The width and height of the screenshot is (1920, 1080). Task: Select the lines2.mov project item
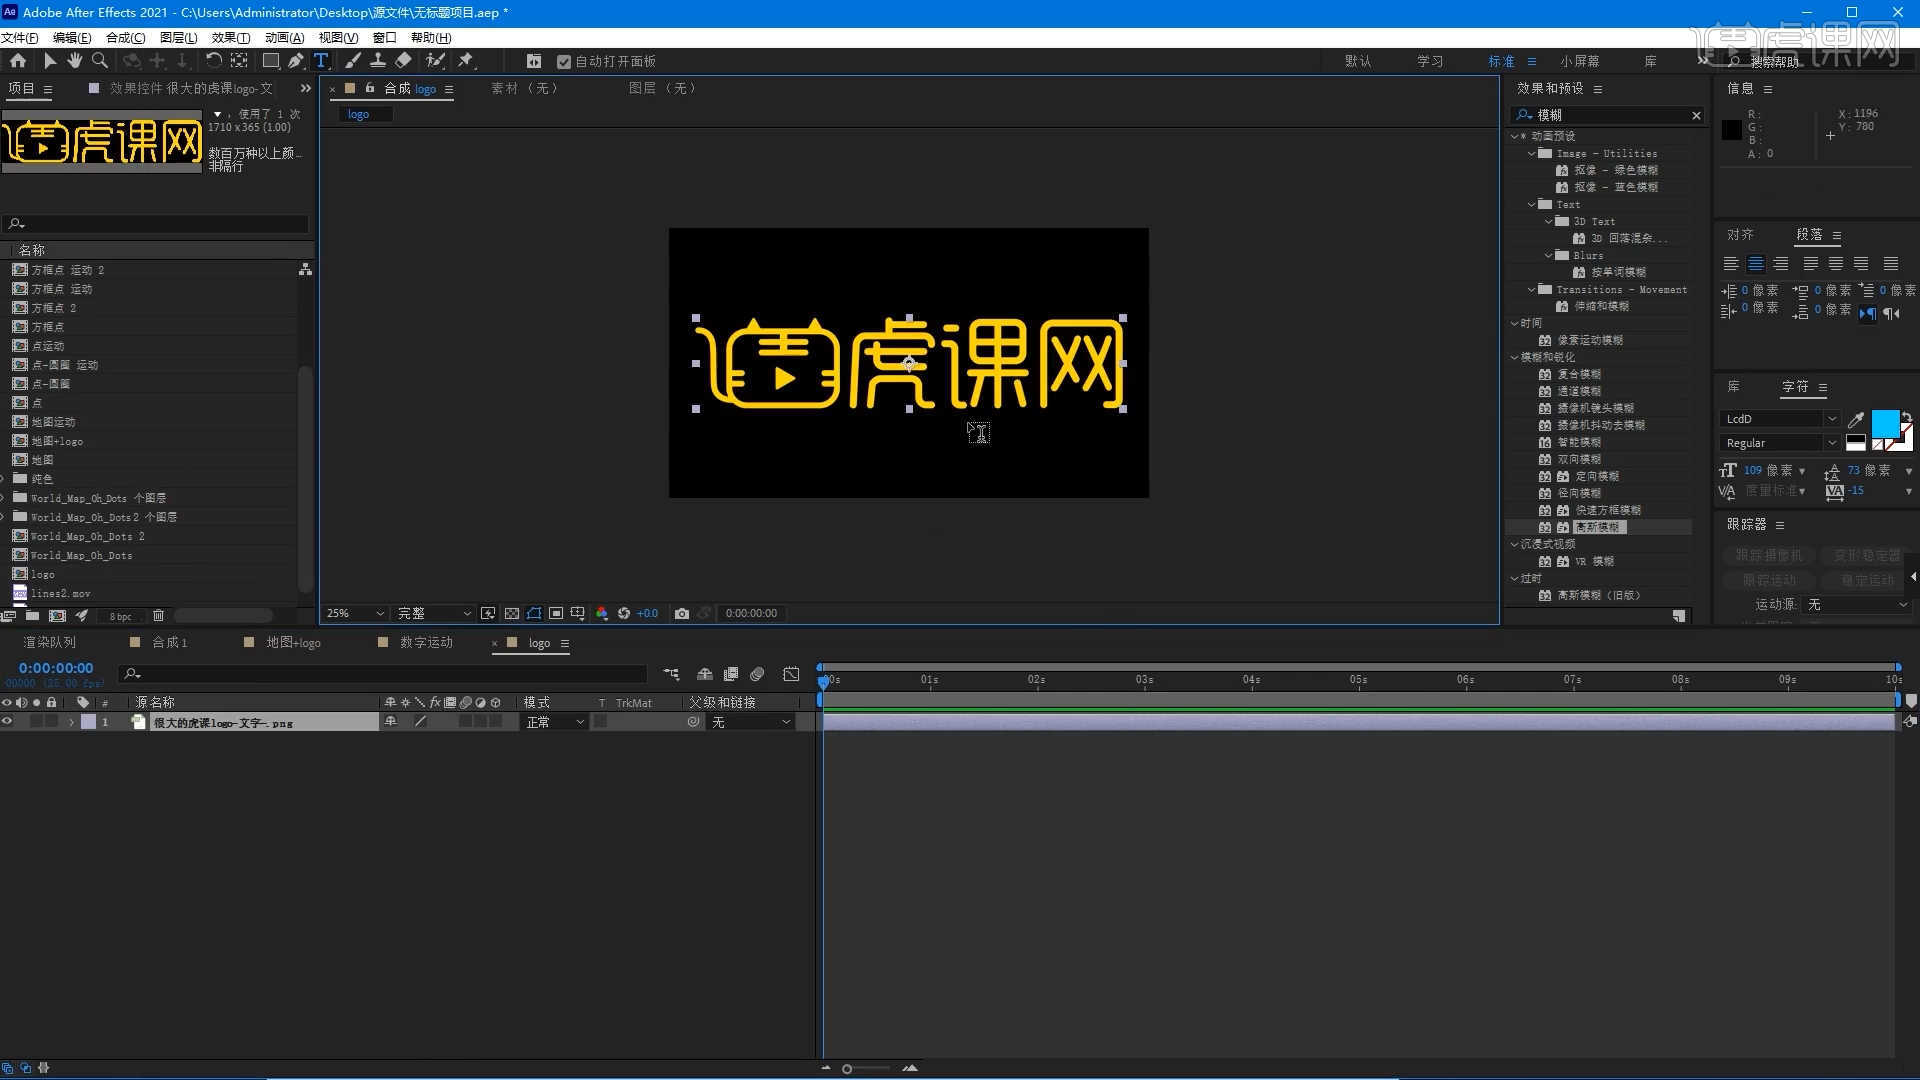point(60,594)
